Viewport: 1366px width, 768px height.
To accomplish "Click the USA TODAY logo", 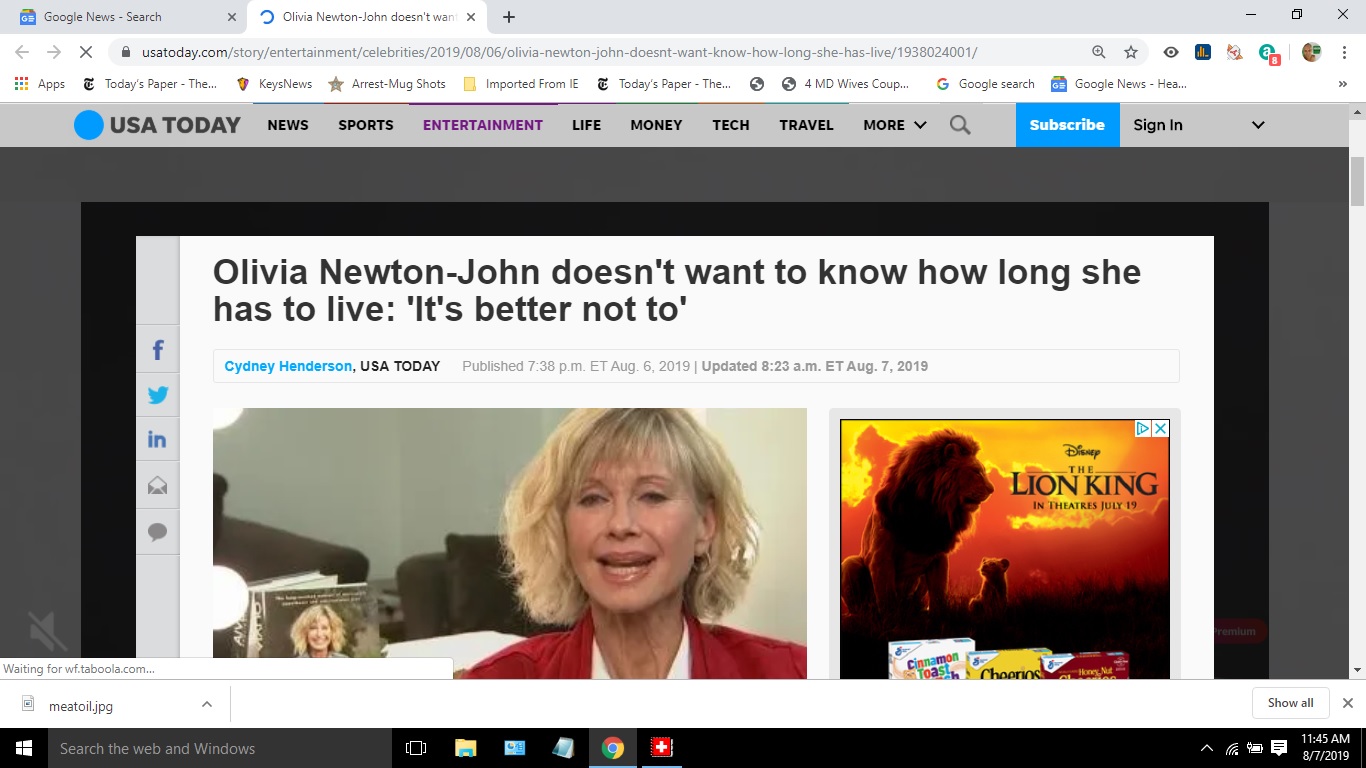I will pos(157,125).
